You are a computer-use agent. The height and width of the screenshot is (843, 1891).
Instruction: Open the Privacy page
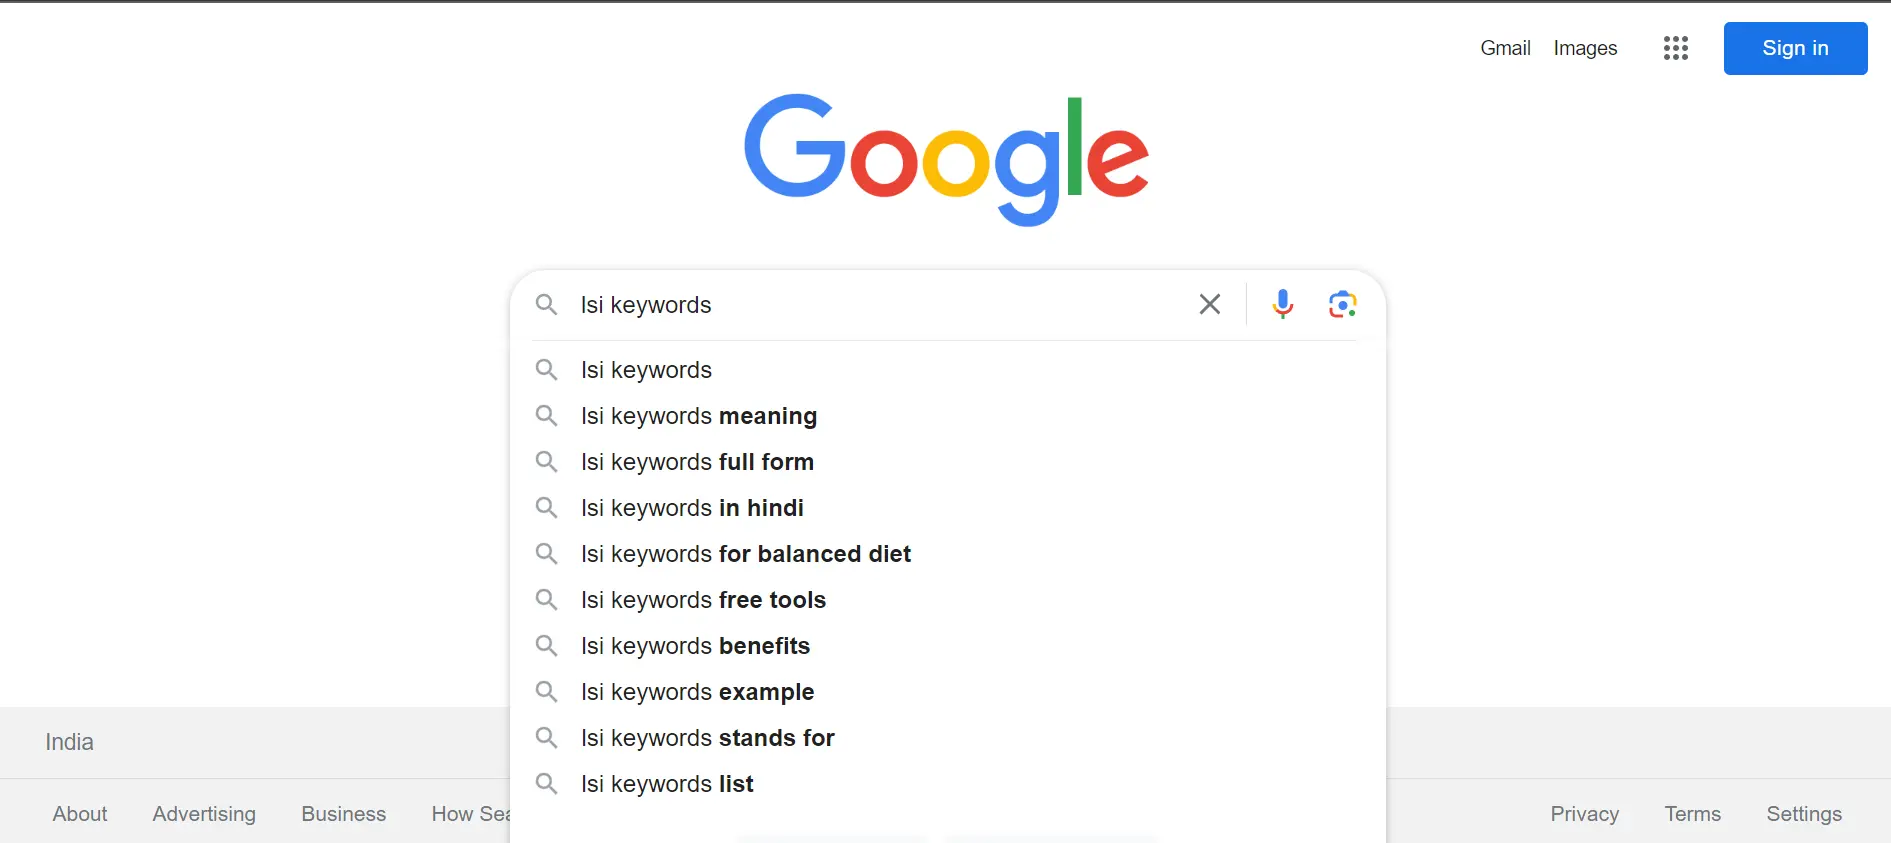coord(1584,813)
